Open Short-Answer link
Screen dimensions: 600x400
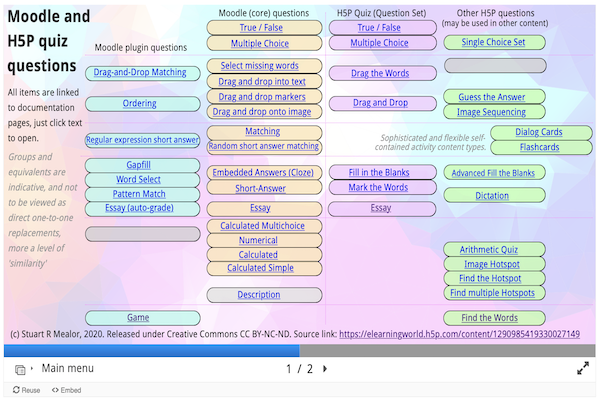coord(260,188)
